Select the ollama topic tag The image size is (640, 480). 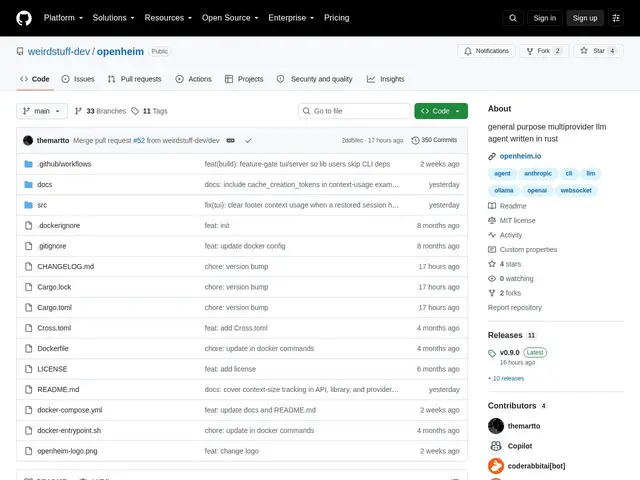504,191
